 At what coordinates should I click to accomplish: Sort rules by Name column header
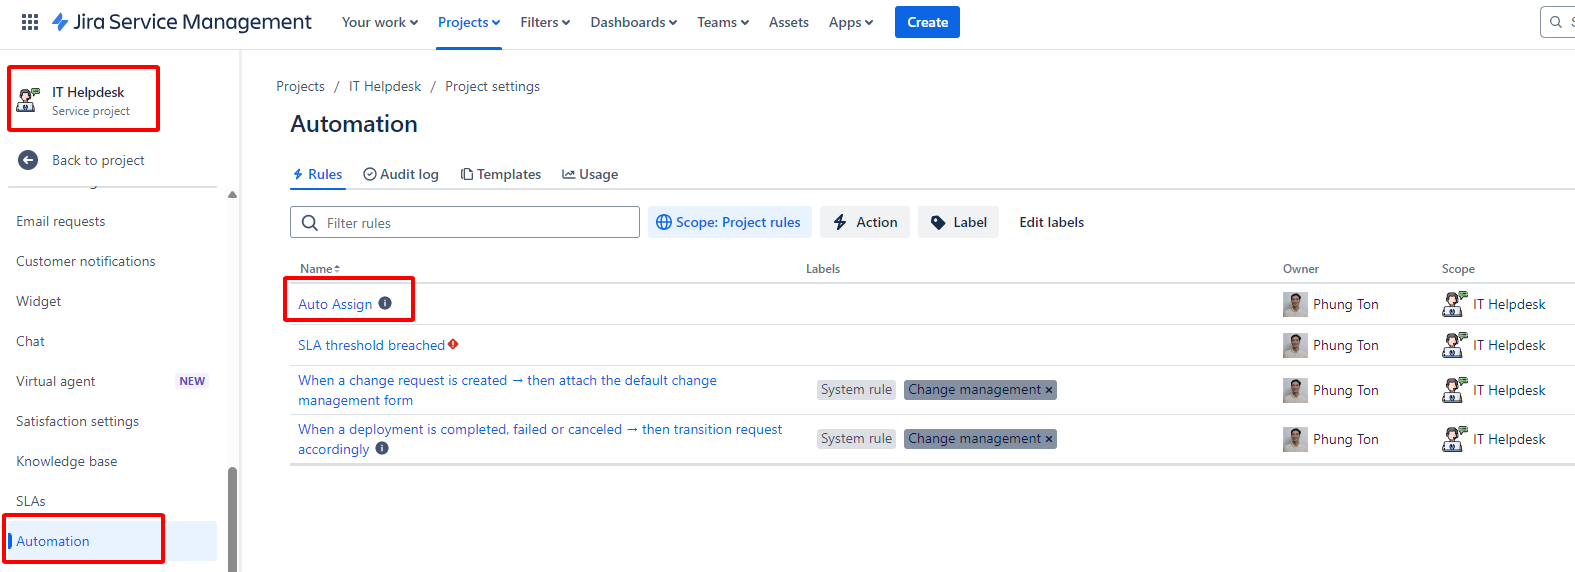tap(320, 268)
